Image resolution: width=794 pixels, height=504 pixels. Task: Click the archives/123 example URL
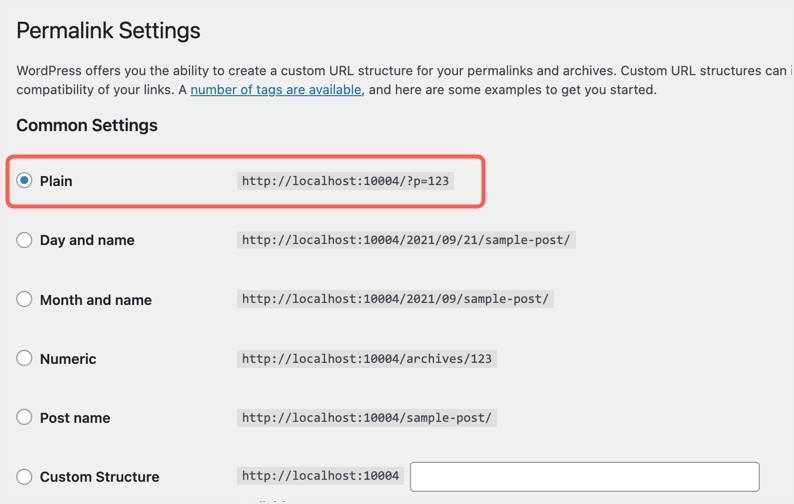point(367,359)
